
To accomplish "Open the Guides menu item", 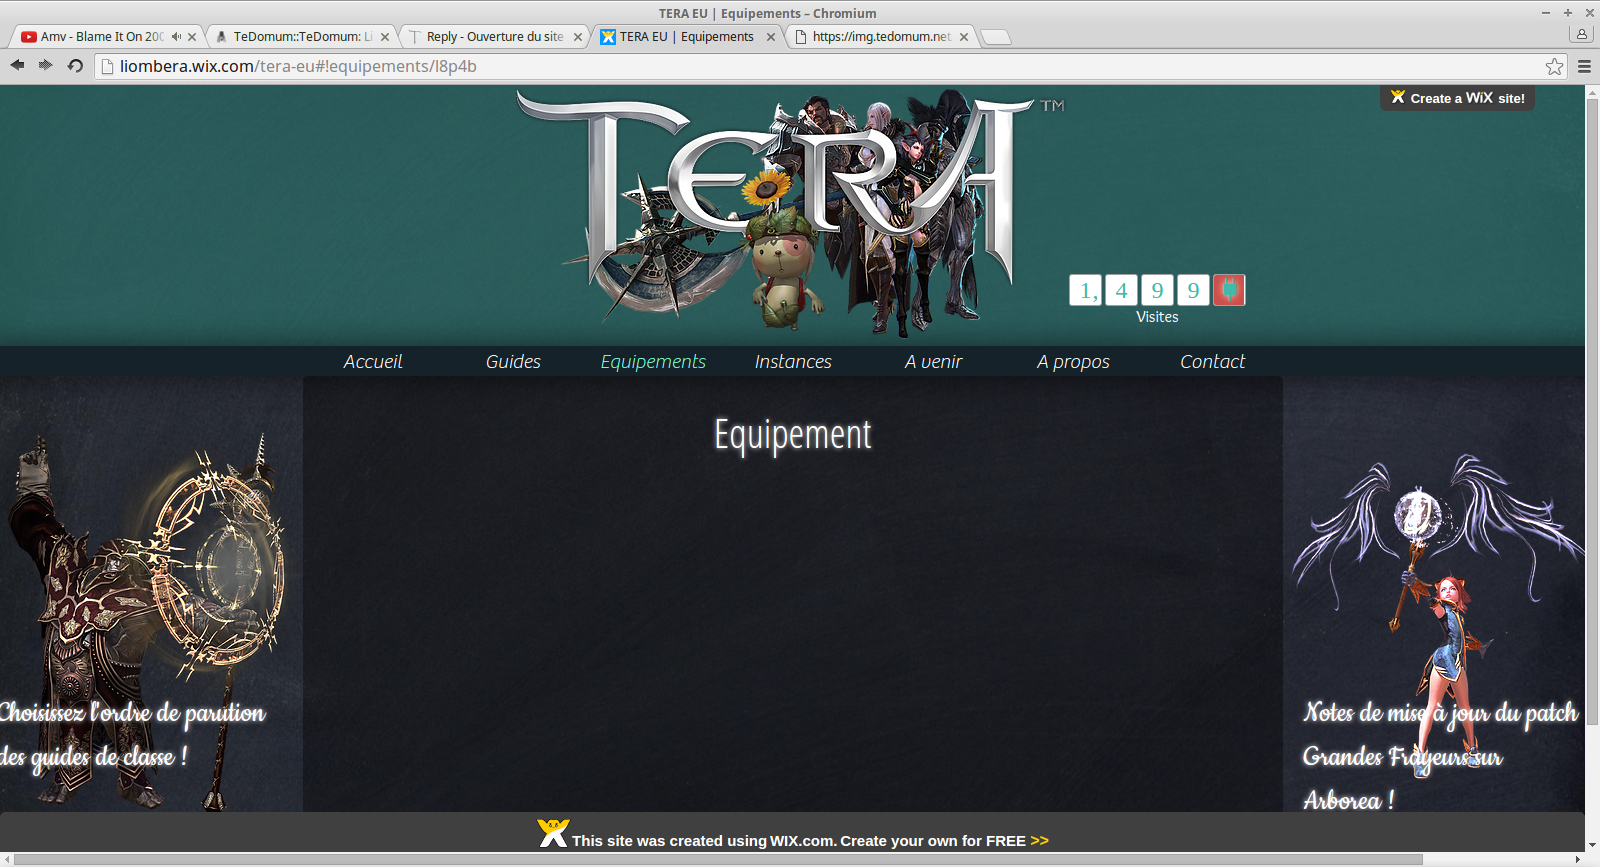I will pos(513,362).
